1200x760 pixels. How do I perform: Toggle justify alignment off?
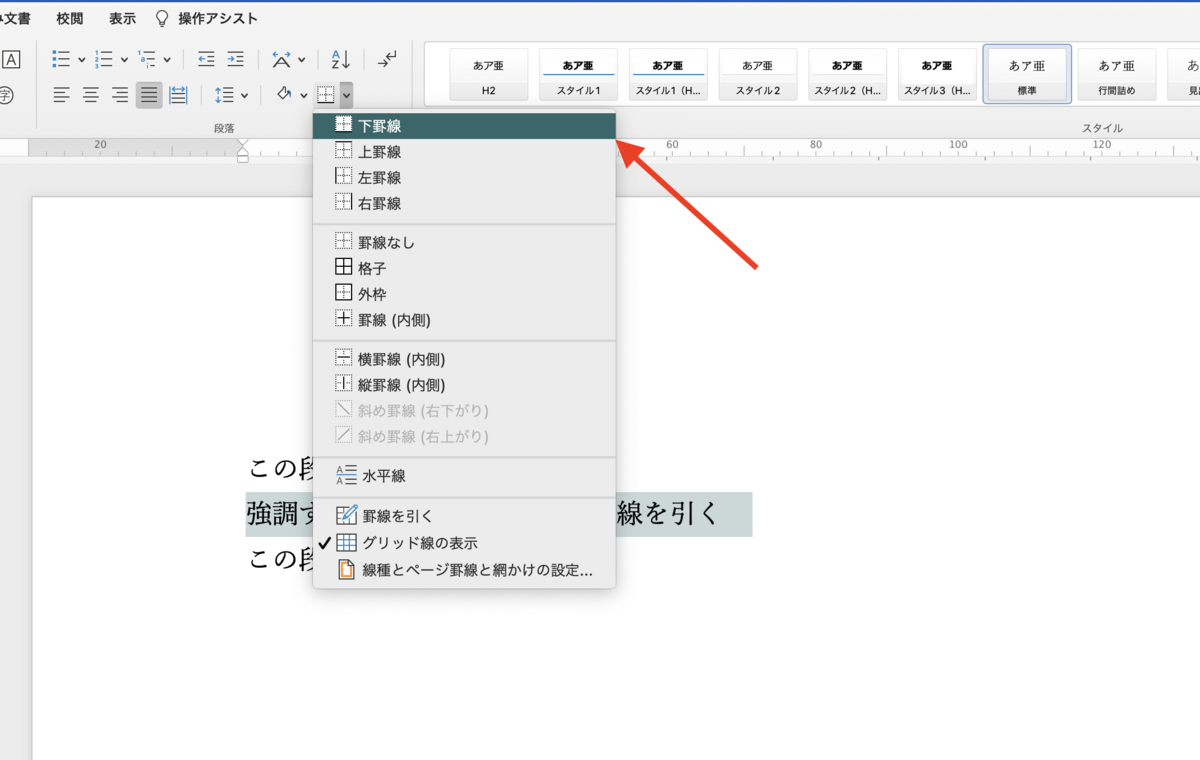(148, 95)
